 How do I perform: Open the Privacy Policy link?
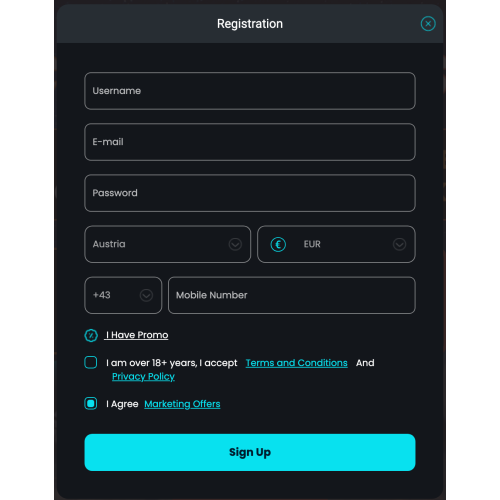[x=143, y=376]
